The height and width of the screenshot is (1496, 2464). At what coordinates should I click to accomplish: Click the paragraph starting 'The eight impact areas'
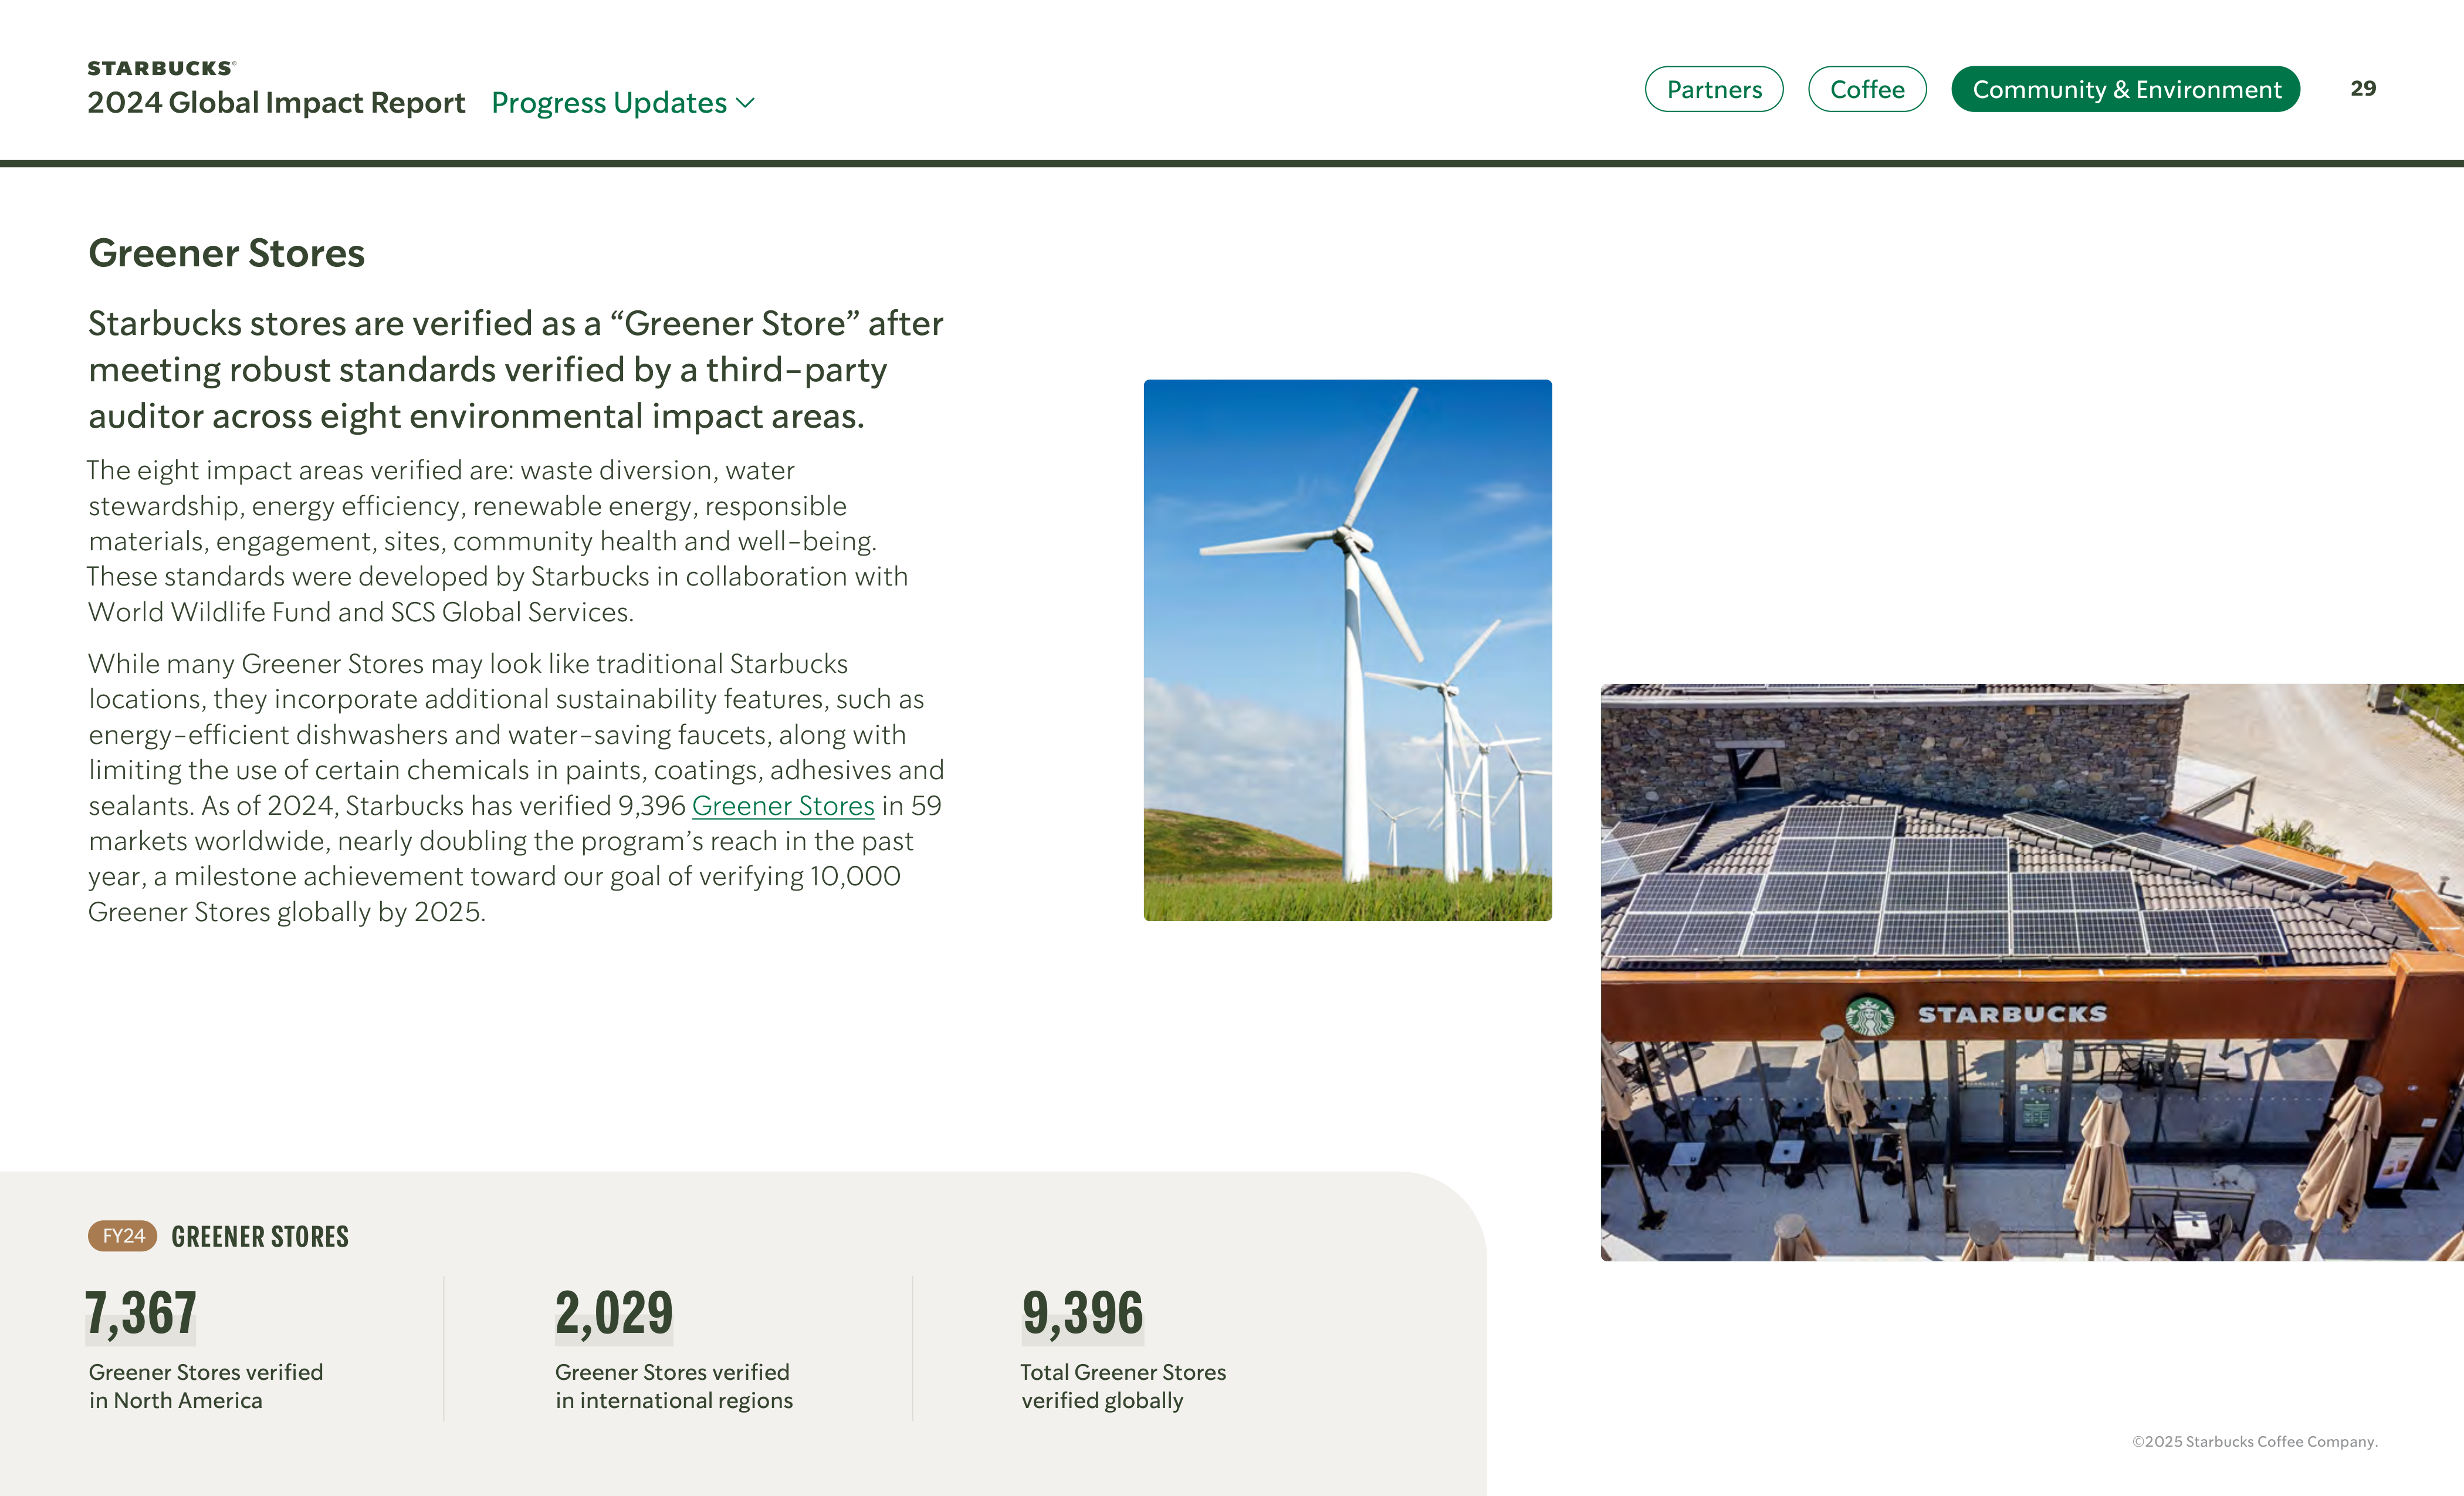tap(498, 541)
